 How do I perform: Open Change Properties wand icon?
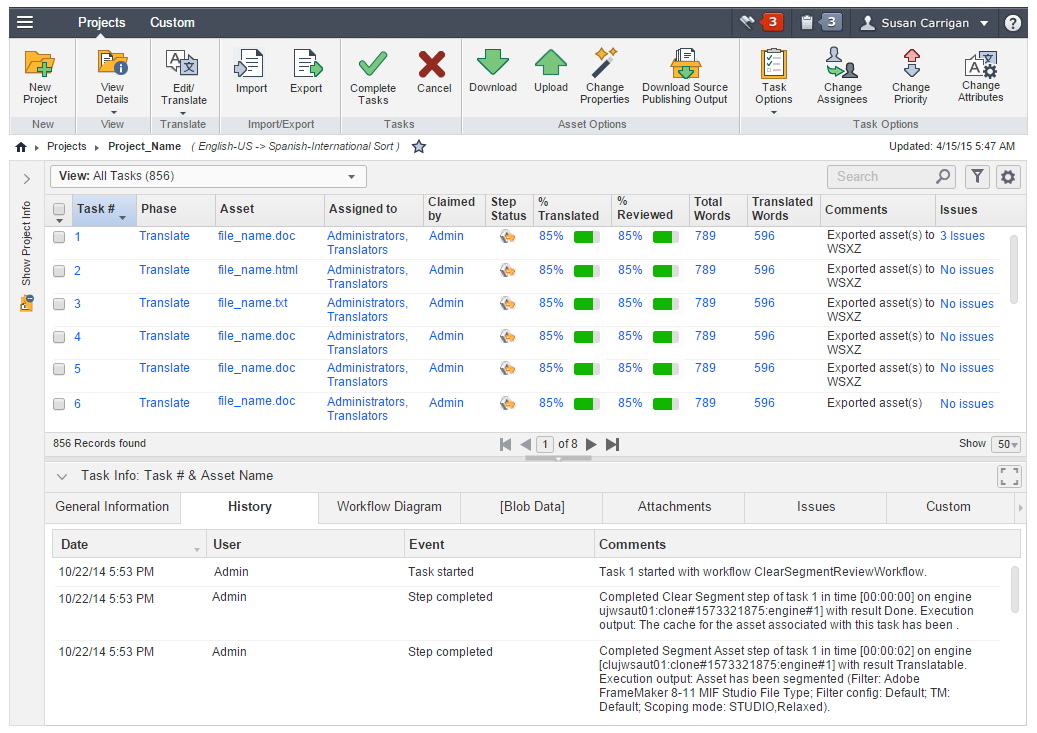coord(605,62)
